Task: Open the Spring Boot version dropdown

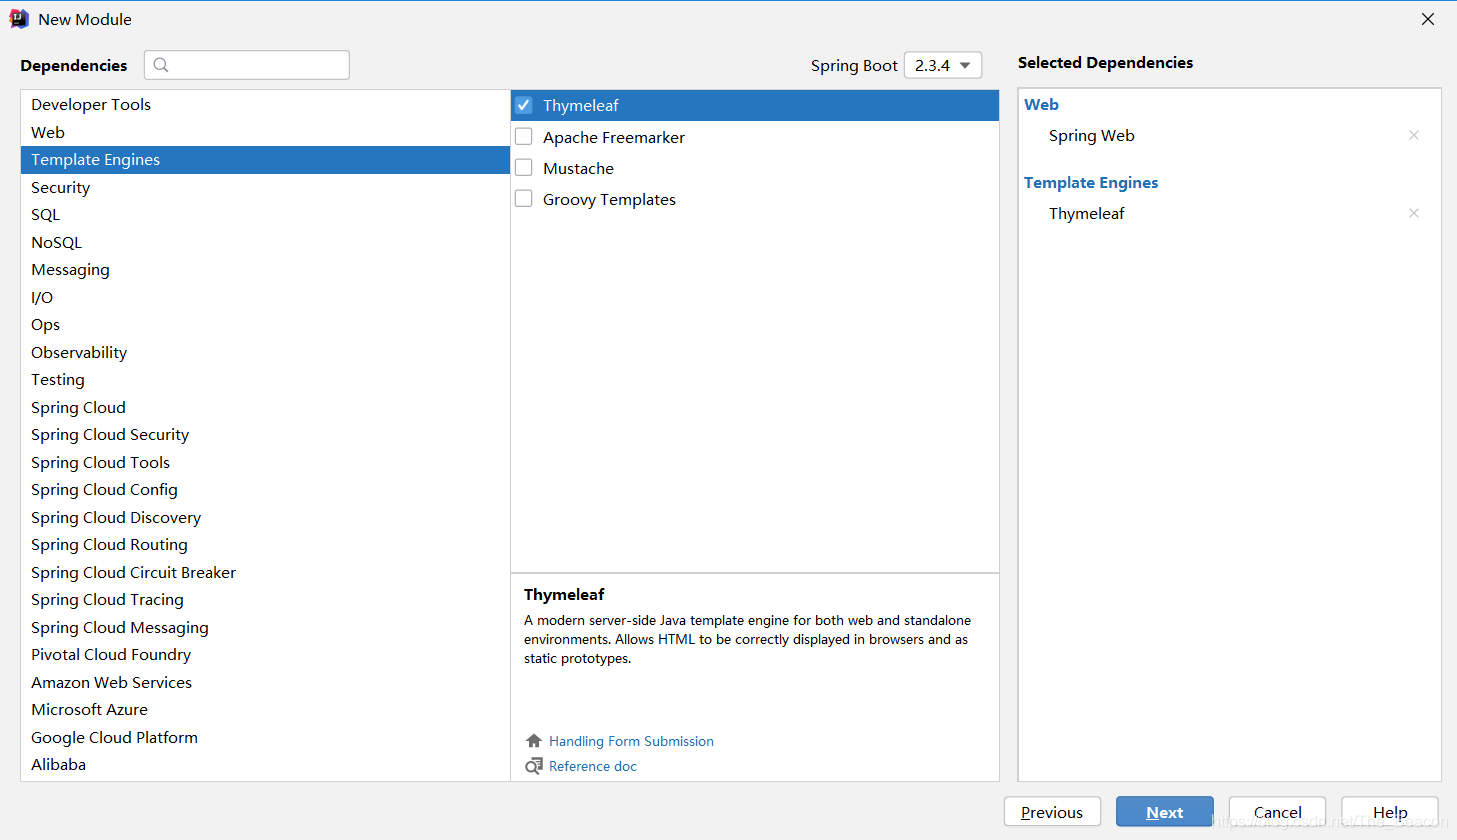Action: 943,65
